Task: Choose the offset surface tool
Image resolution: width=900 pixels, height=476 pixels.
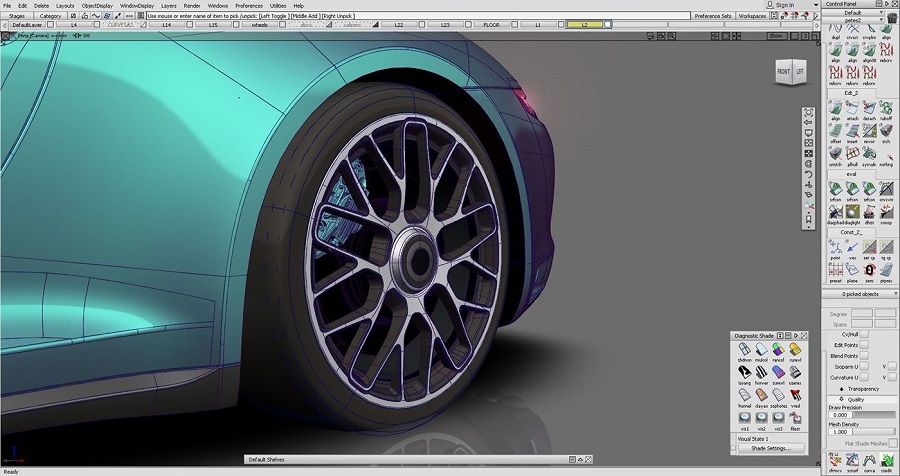Action: [x=836, y=131]
